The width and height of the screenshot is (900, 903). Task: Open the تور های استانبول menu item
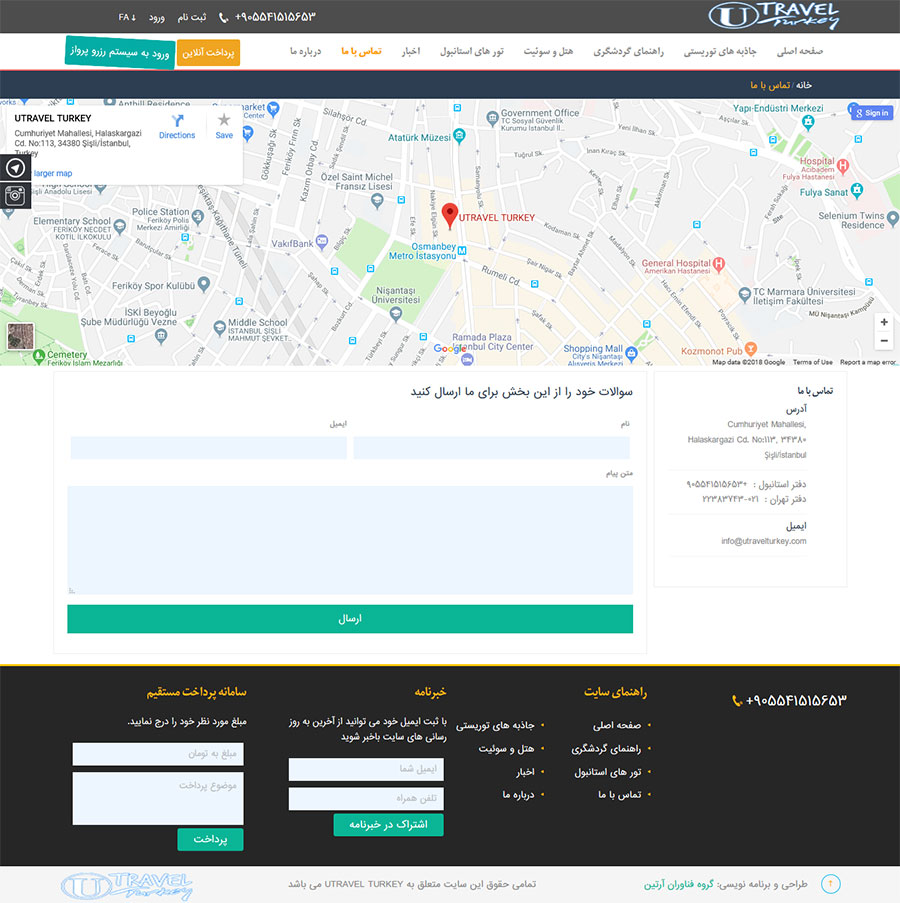472,51
